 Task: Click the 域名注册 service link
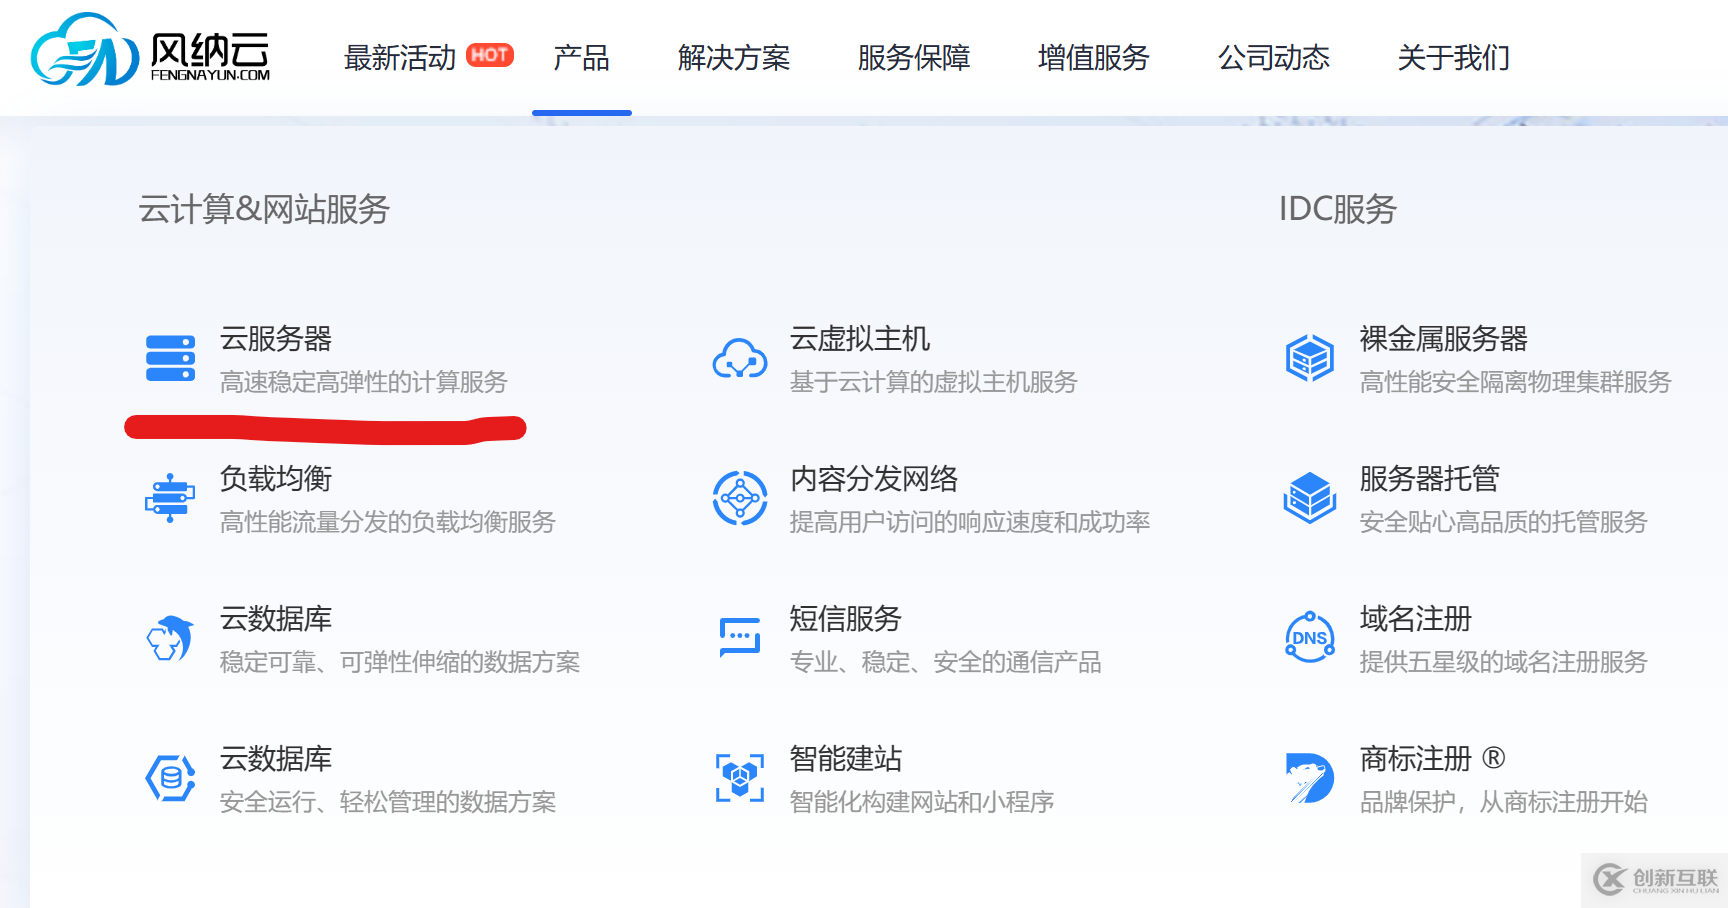[1414, 619]
